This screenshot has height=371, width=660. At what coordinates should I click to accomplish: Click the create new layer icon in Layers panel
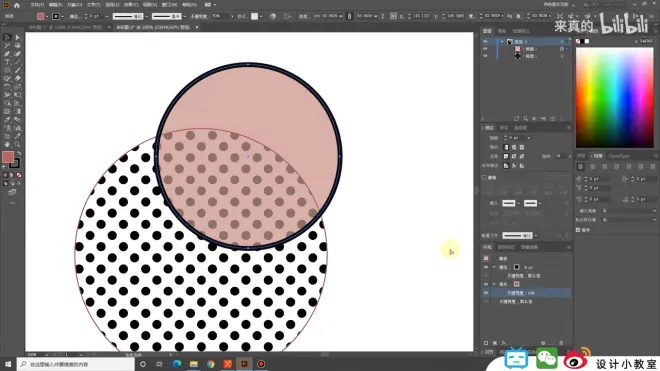(552, 119)
